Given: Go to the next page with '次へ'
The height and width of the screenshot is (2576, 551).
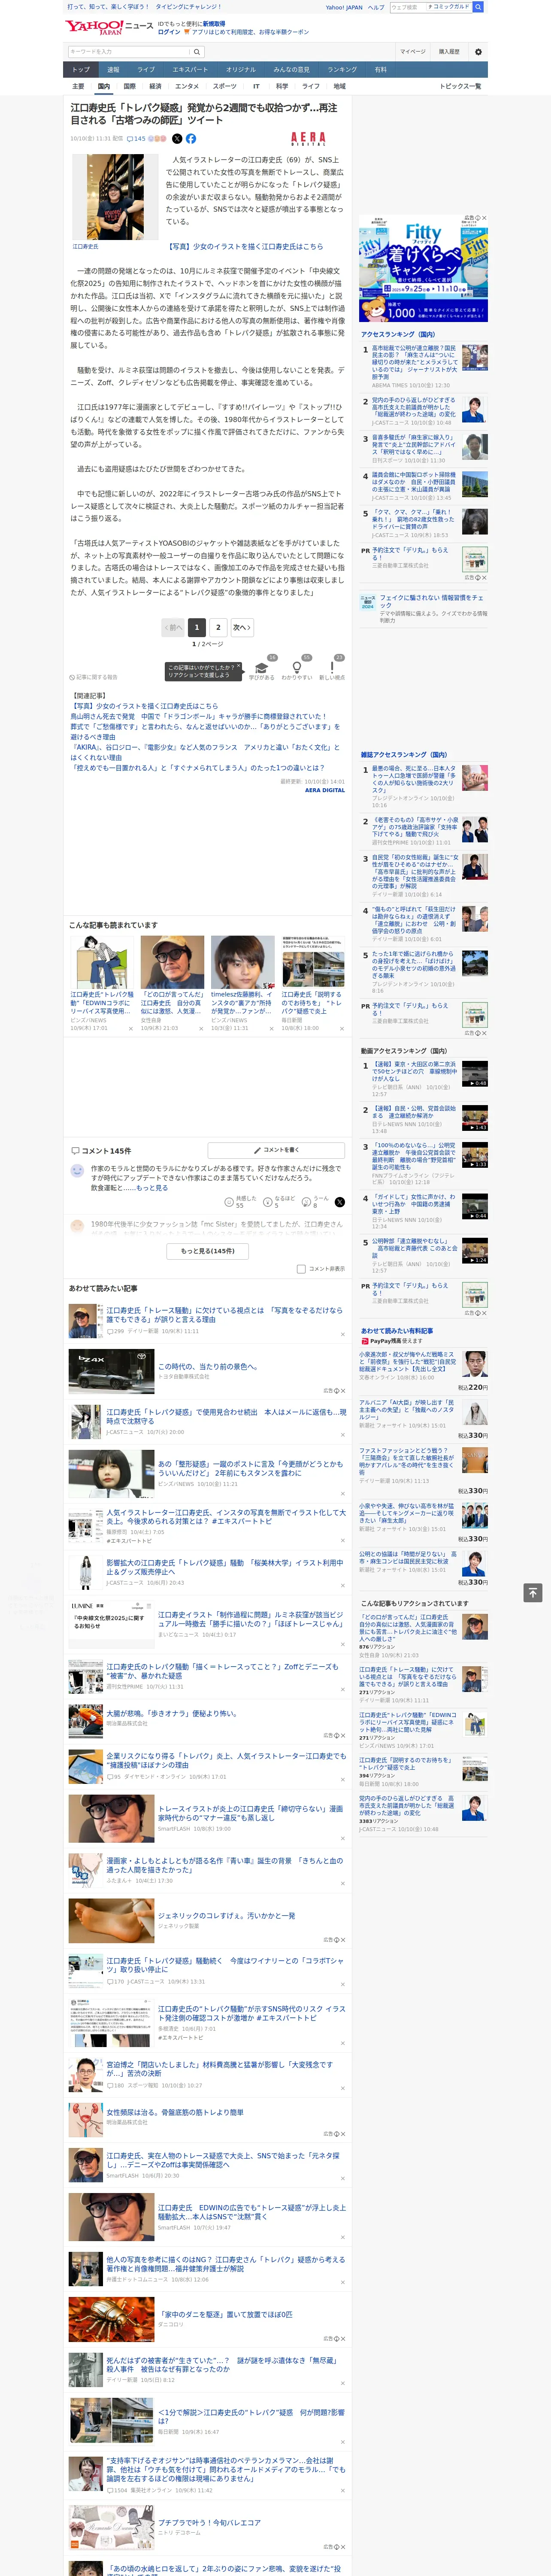Looking at the screenshot, I should (241, 628).
